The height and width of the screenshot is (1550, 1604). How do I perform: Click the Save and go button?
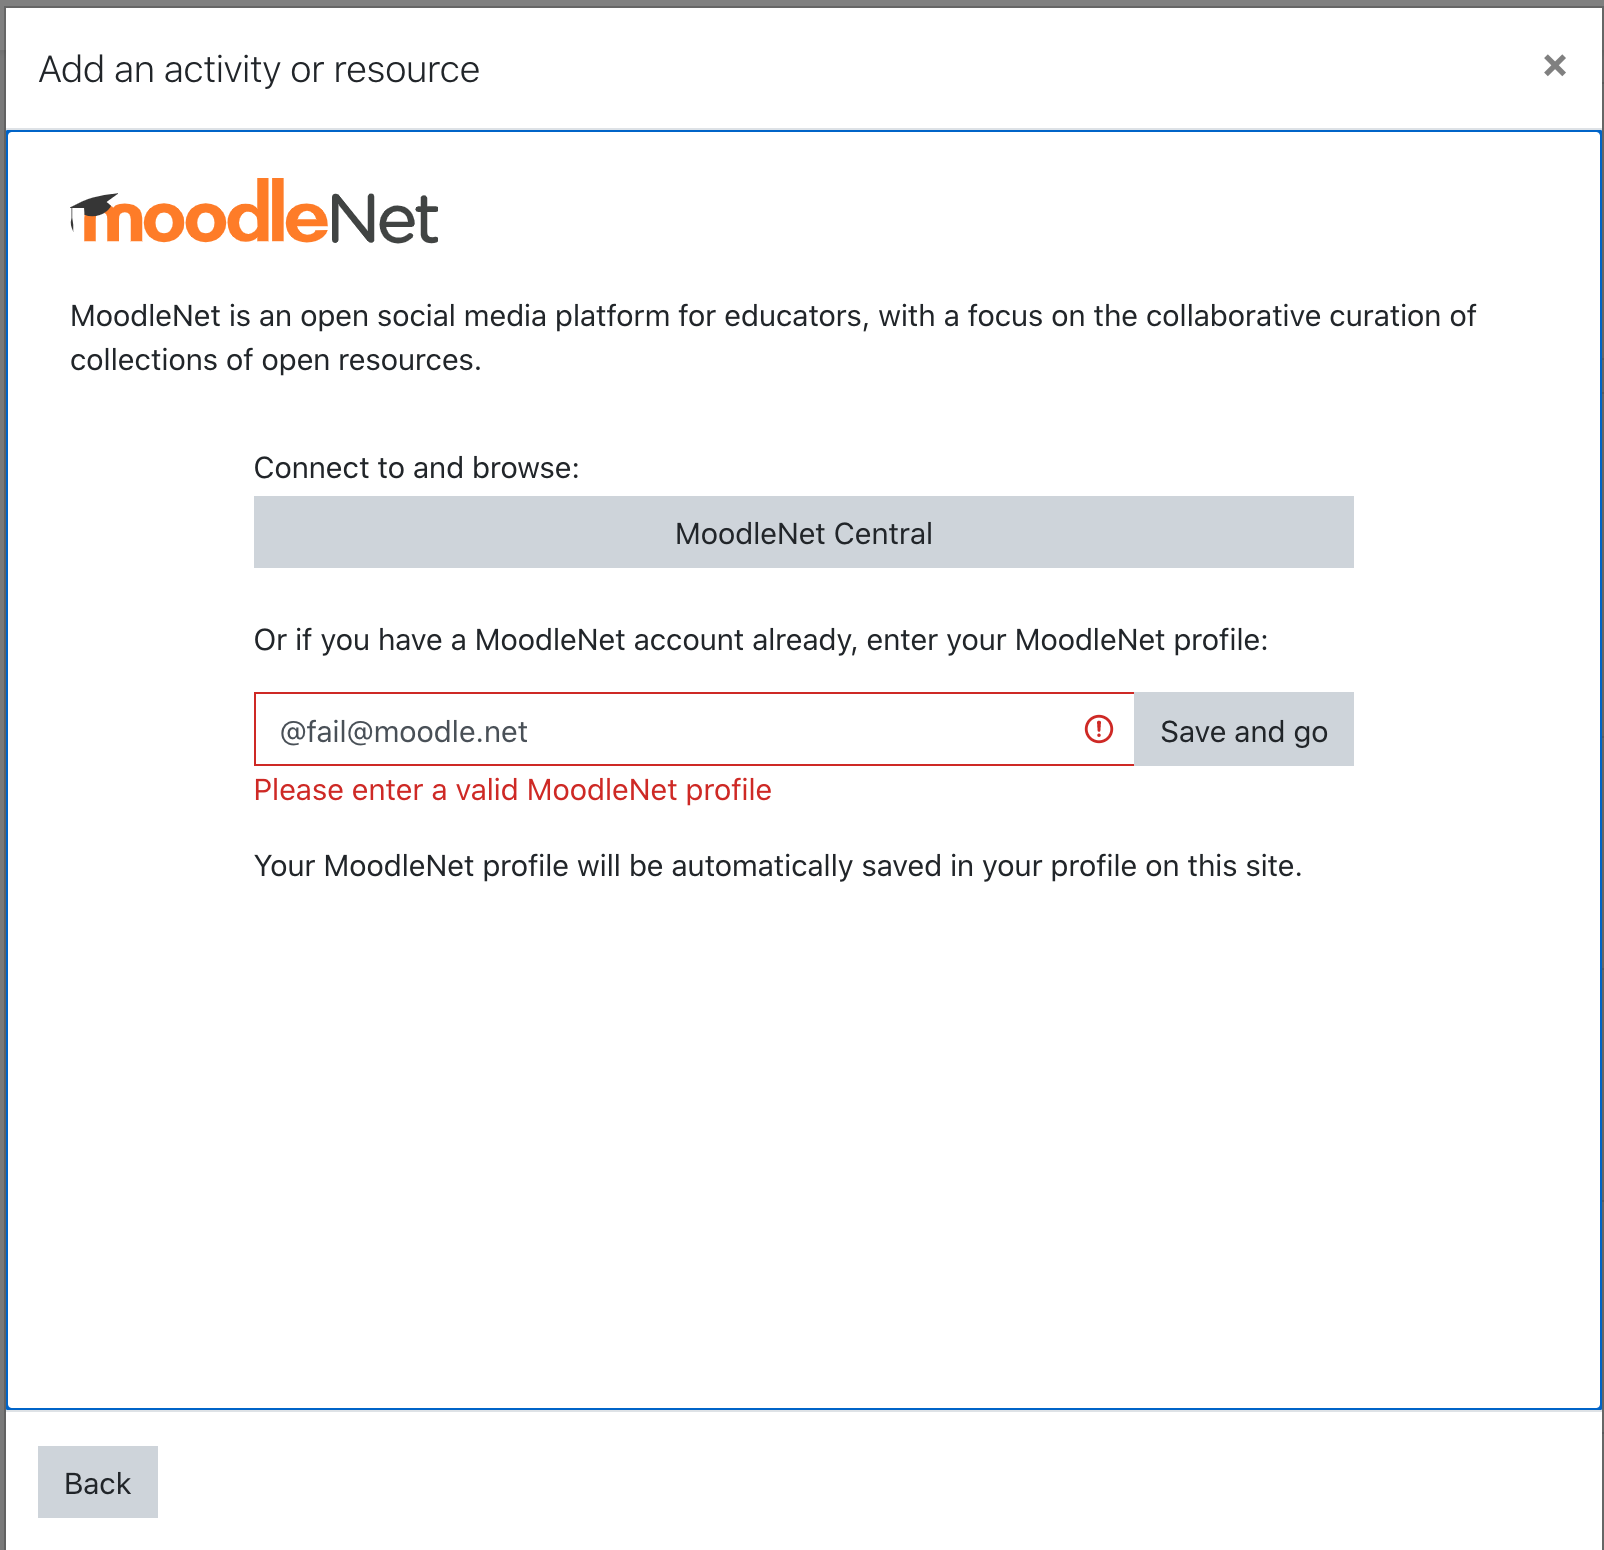click(x=1243, y=729)
